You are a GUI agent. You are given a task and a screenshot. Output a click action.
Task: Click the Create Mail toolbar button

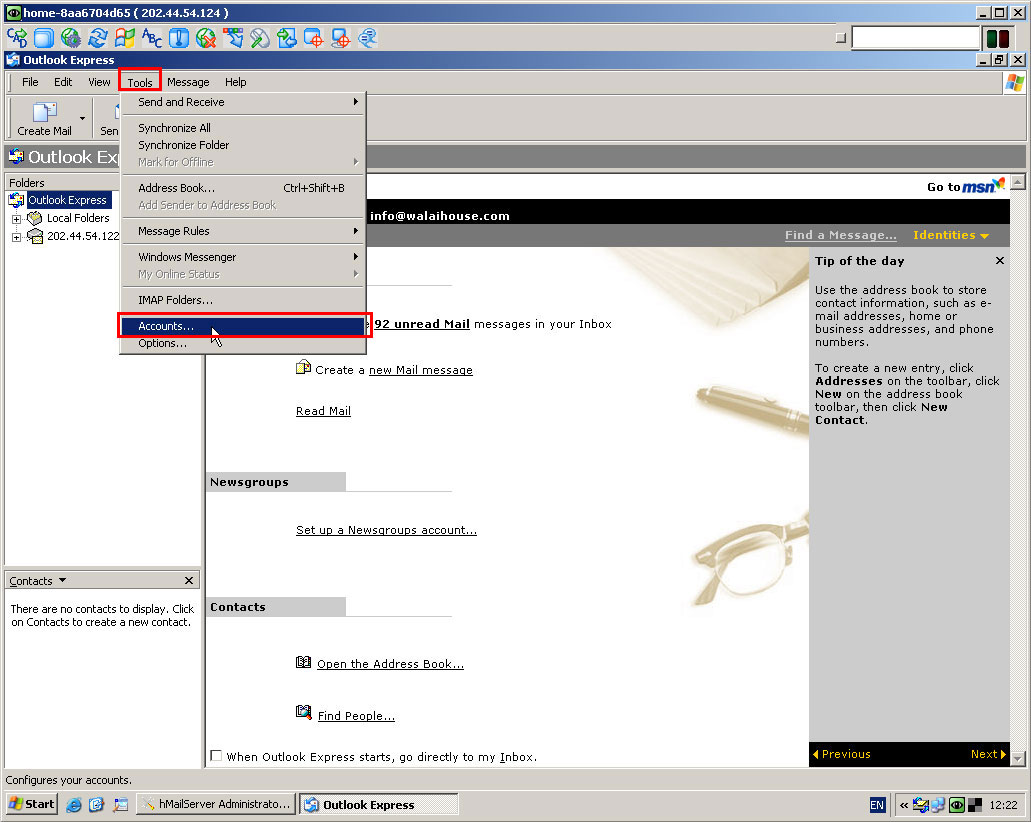click(44, 118)
